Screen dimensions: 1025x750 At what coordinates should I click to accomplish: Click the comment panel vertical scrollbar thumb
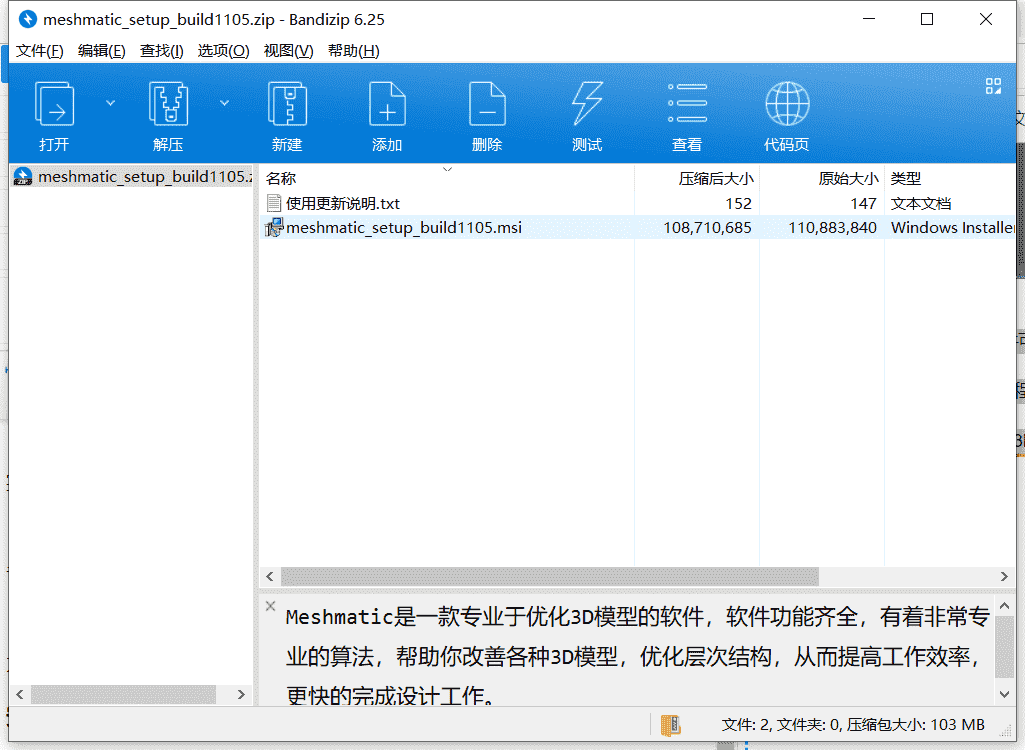(x=1005, y=646)
